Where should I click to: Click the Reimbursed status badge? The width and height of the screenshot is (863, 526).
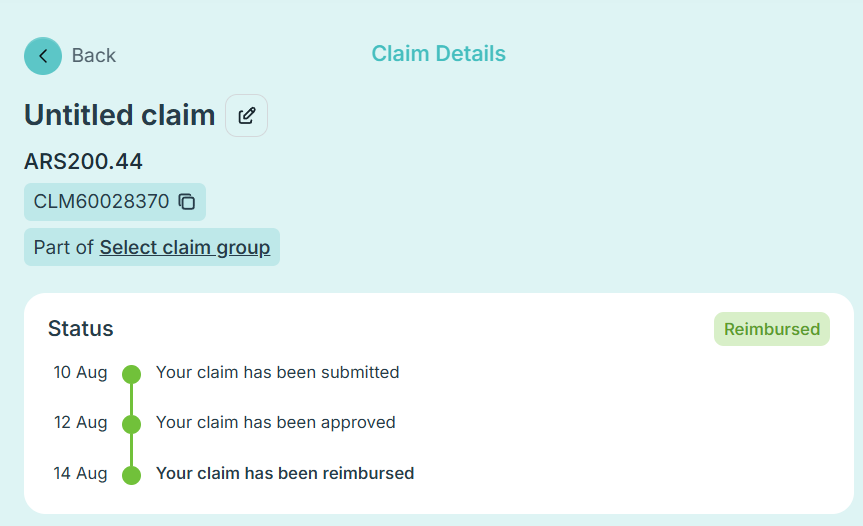point(771,329)
